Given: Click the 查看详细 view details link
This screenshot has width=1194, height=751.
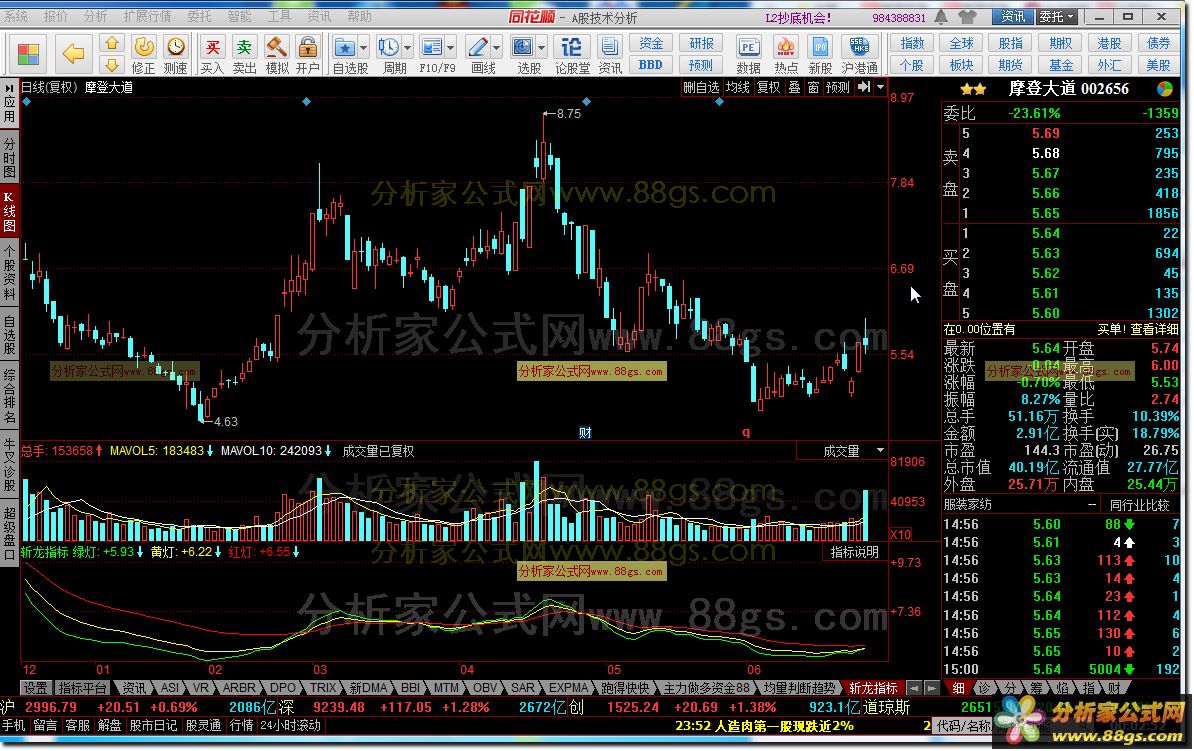Looking at the screenshot, I should (1154, 330).
